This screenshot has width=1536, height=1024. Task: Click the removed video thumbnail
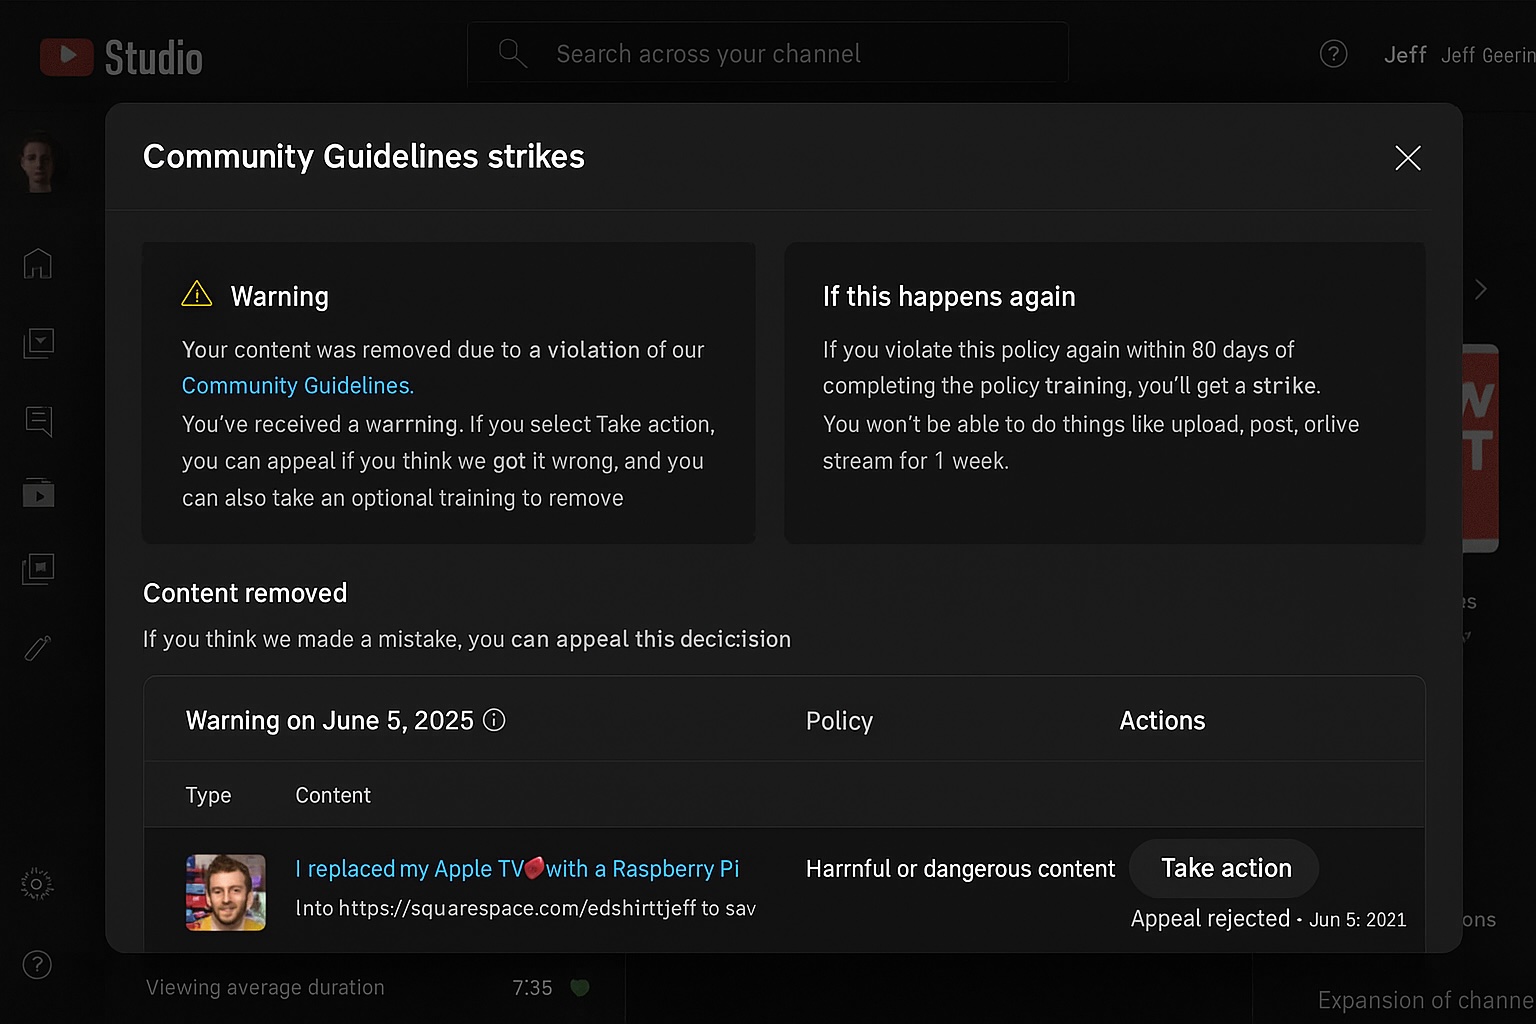tap(226, 892)
